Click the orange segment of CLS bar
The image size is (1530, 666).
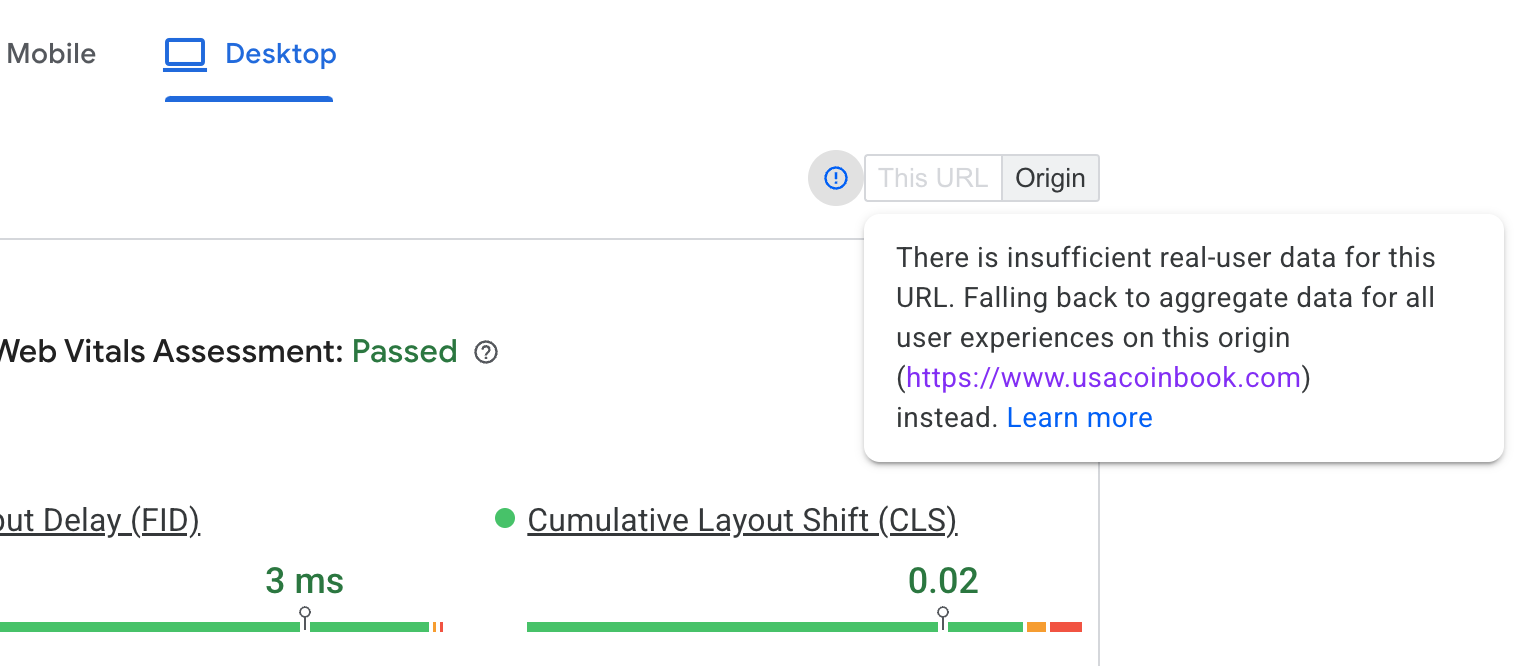point(1036,627)
